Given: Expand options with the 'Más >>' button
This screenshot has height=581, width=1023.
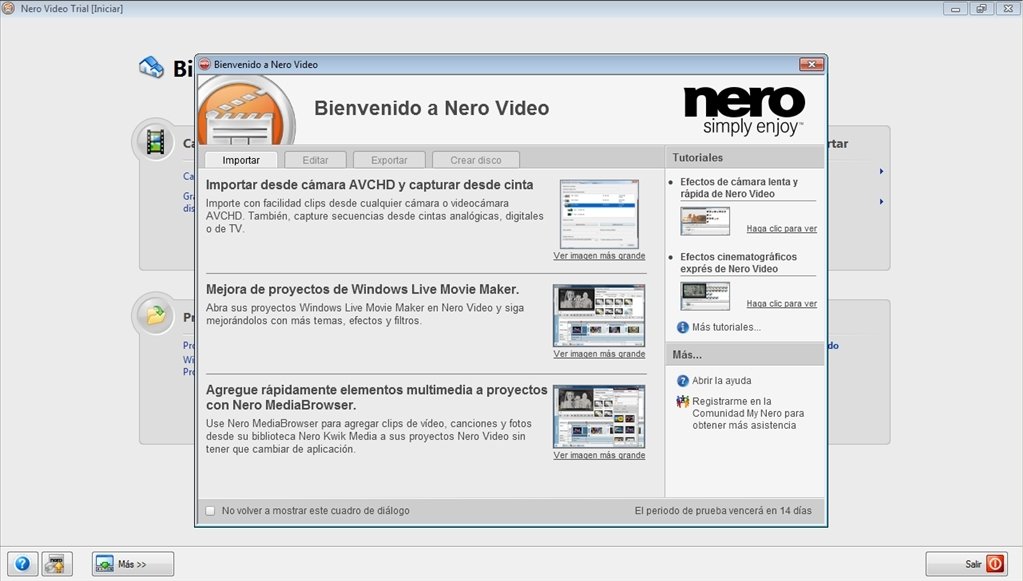Looking at the screenshot, I should coord(133,564).
